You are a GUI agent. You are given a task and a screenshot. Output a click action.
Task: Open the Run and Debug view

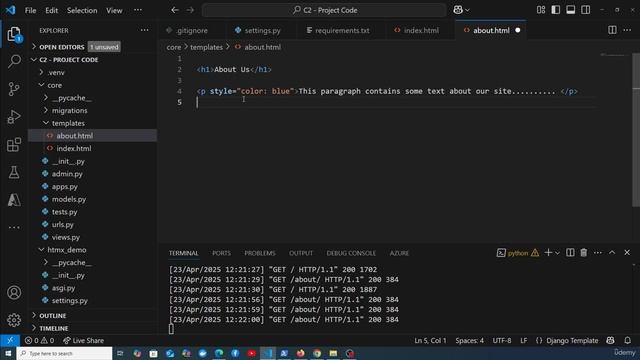pyautogui.click(x=14, y=117)
